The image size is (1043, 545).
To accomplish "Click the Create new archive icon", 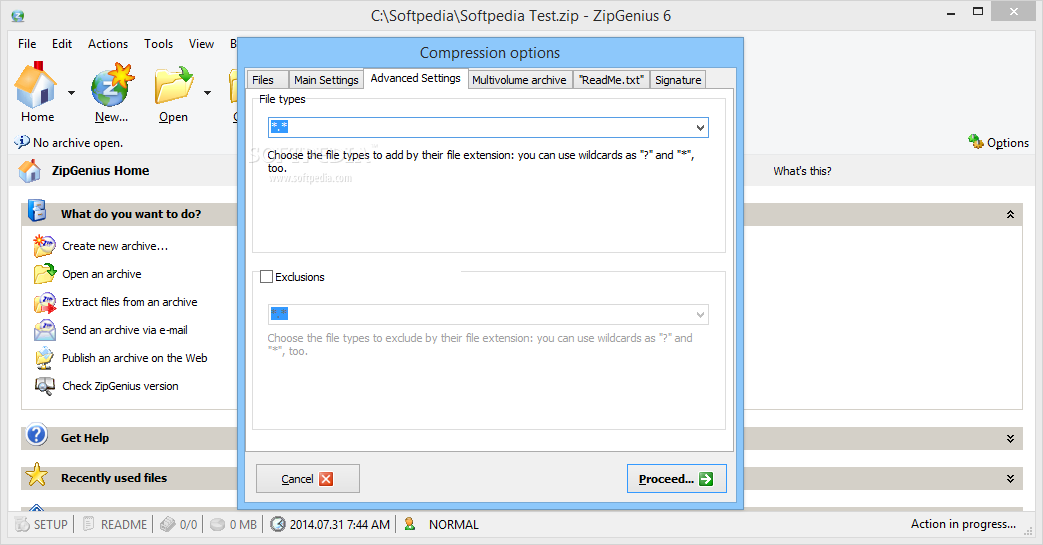I will tap(45, 246).
